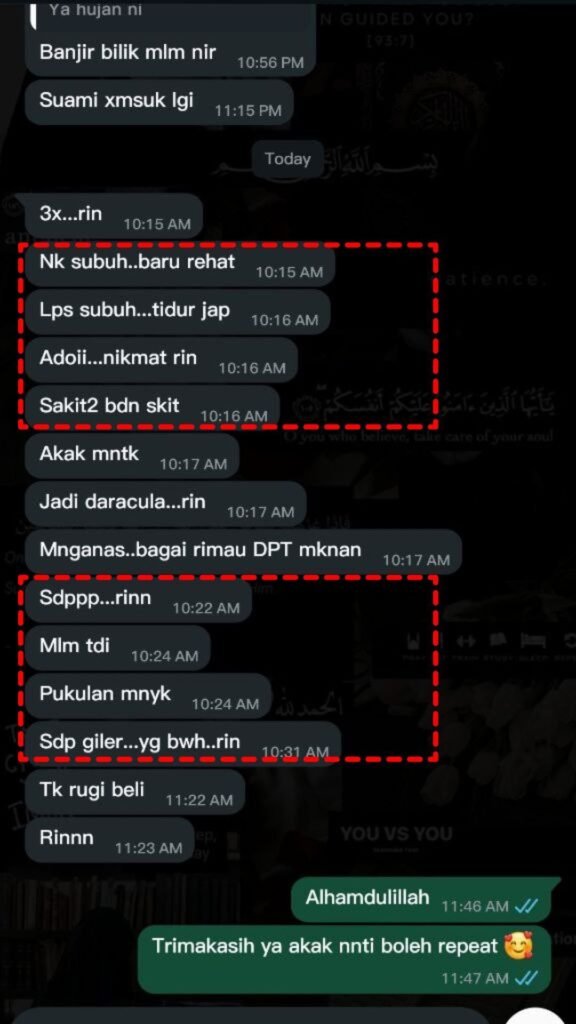Tap the double-check icon beside Alhamdulillah

pos(526,906)
